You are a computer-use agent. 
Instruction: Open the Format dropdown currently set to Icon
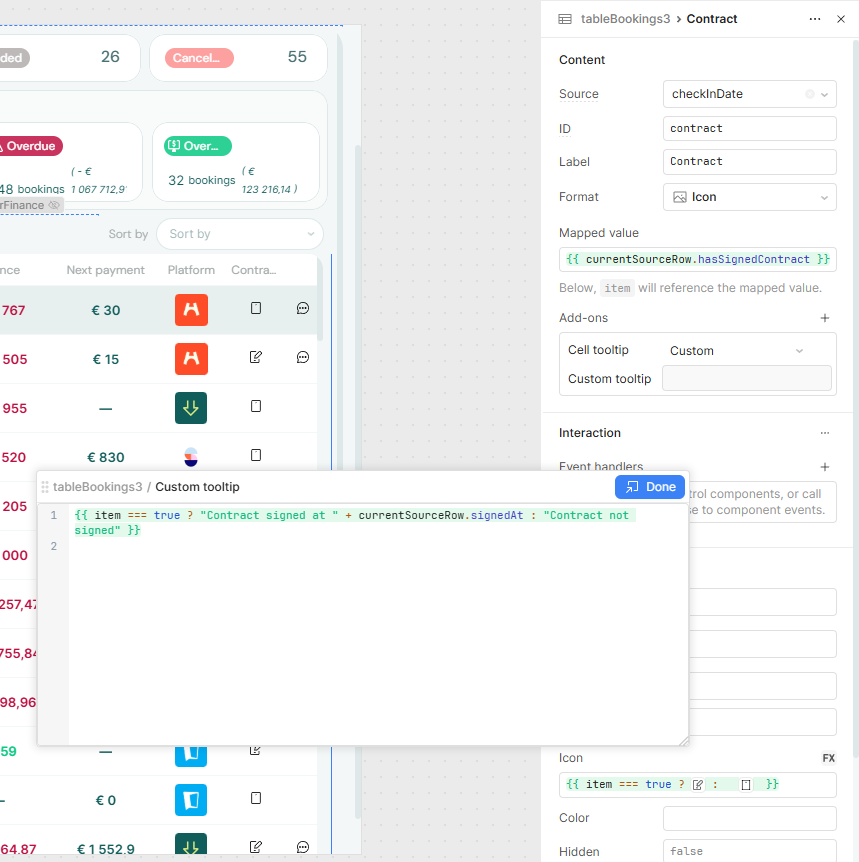tap(749, 197)
